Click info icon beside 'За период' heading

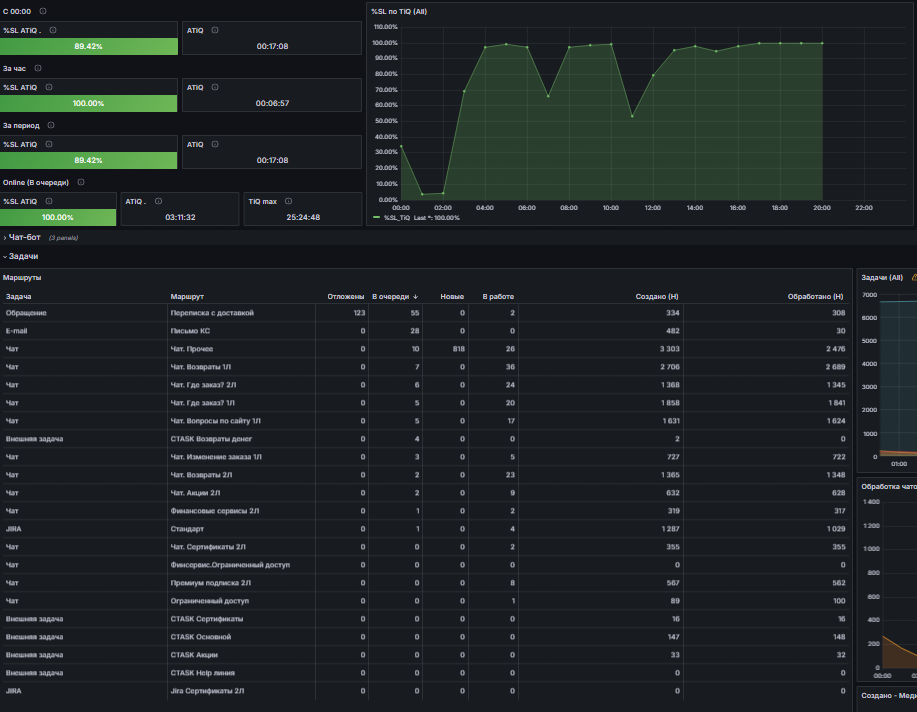pos(51,125)
